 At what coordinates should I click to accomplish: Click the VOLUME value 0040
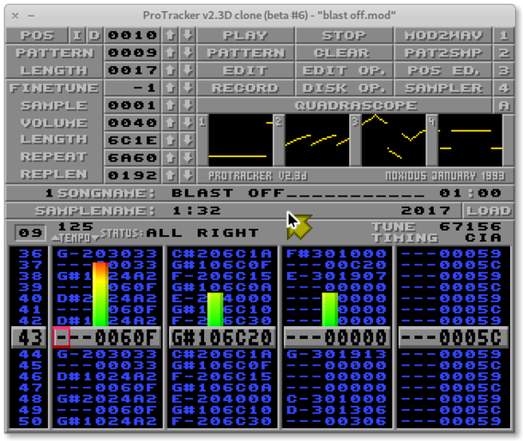click(x=132, y=123)
